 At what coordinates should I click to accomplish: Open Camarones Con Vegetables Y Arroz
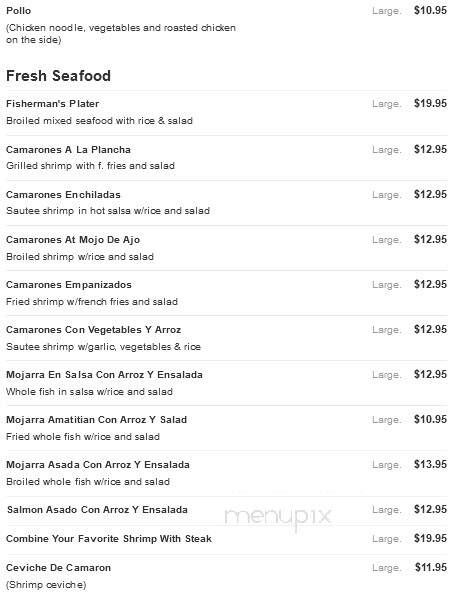pos(94,330)
